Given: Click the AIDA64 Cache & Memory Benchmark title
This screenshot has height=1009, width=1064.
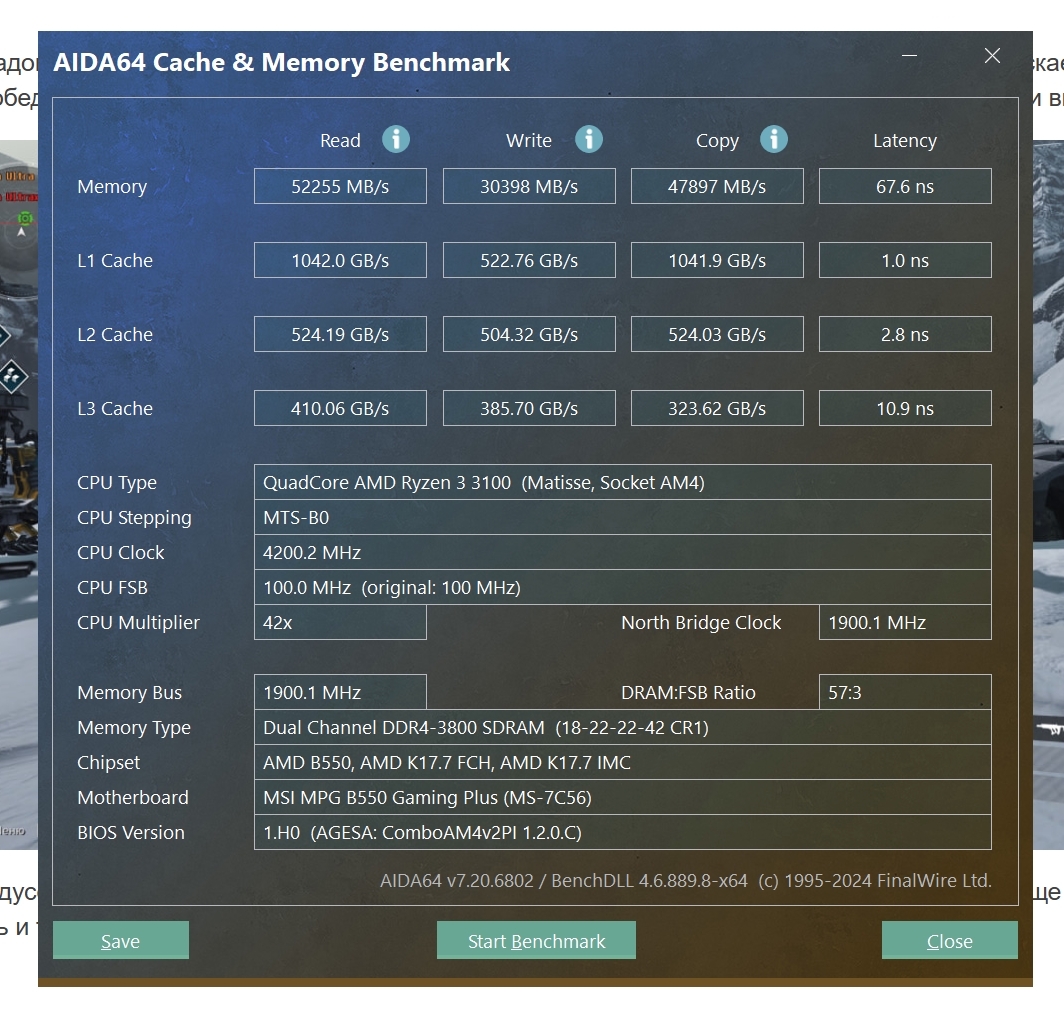Looking at the screenshot, I should click(x=281, y=62).
